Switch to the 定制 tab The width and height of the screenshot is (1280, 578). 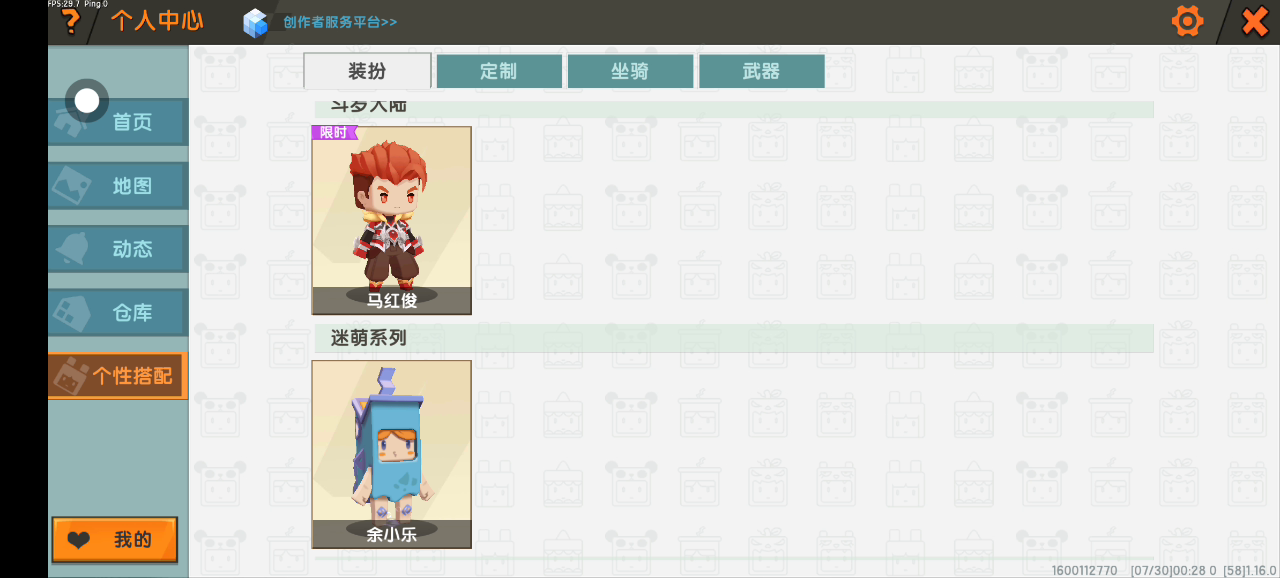[x=499, y=71]
